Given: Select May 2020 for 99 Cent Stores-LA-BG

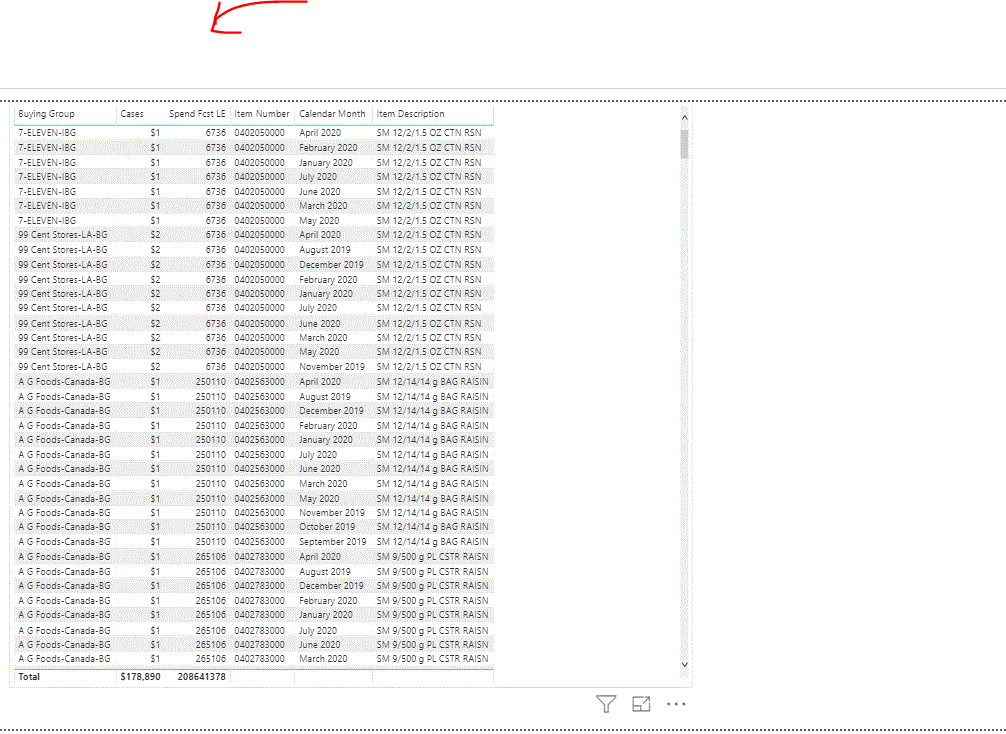Looking at the screenshot, I should click(319, 352).
